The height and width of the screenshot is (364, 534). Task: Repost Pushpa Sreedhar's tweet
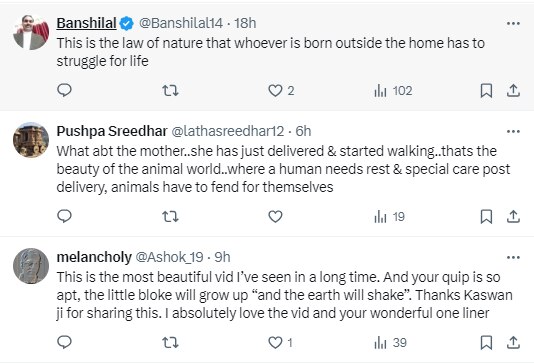coord(170,217)
